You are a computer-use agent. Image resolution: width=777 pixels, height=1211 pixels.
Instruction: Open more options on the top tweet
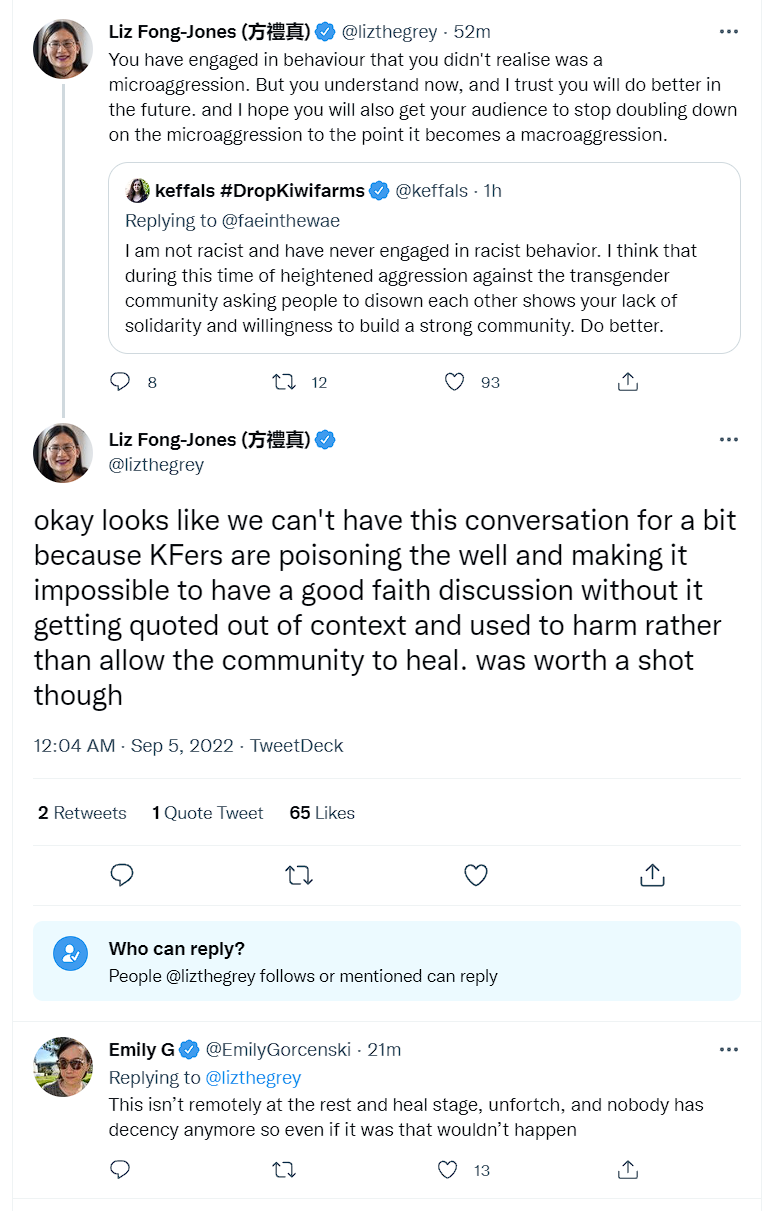[x=729, y=32]
